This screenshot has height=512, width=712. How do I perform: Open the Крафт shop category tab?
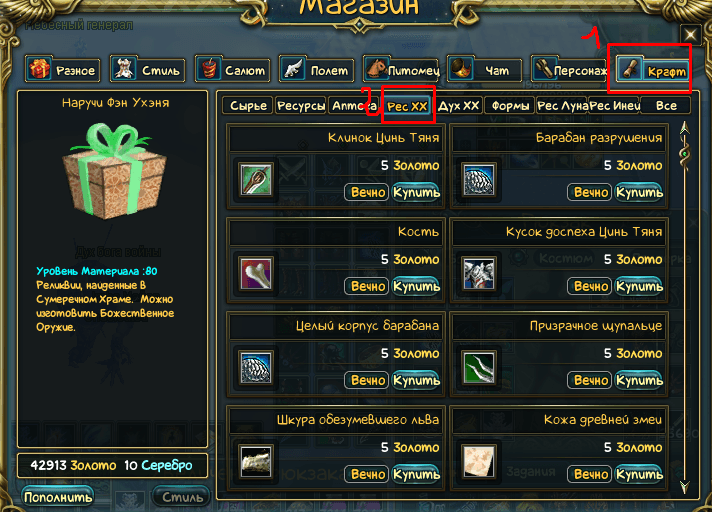pos(652,70)
